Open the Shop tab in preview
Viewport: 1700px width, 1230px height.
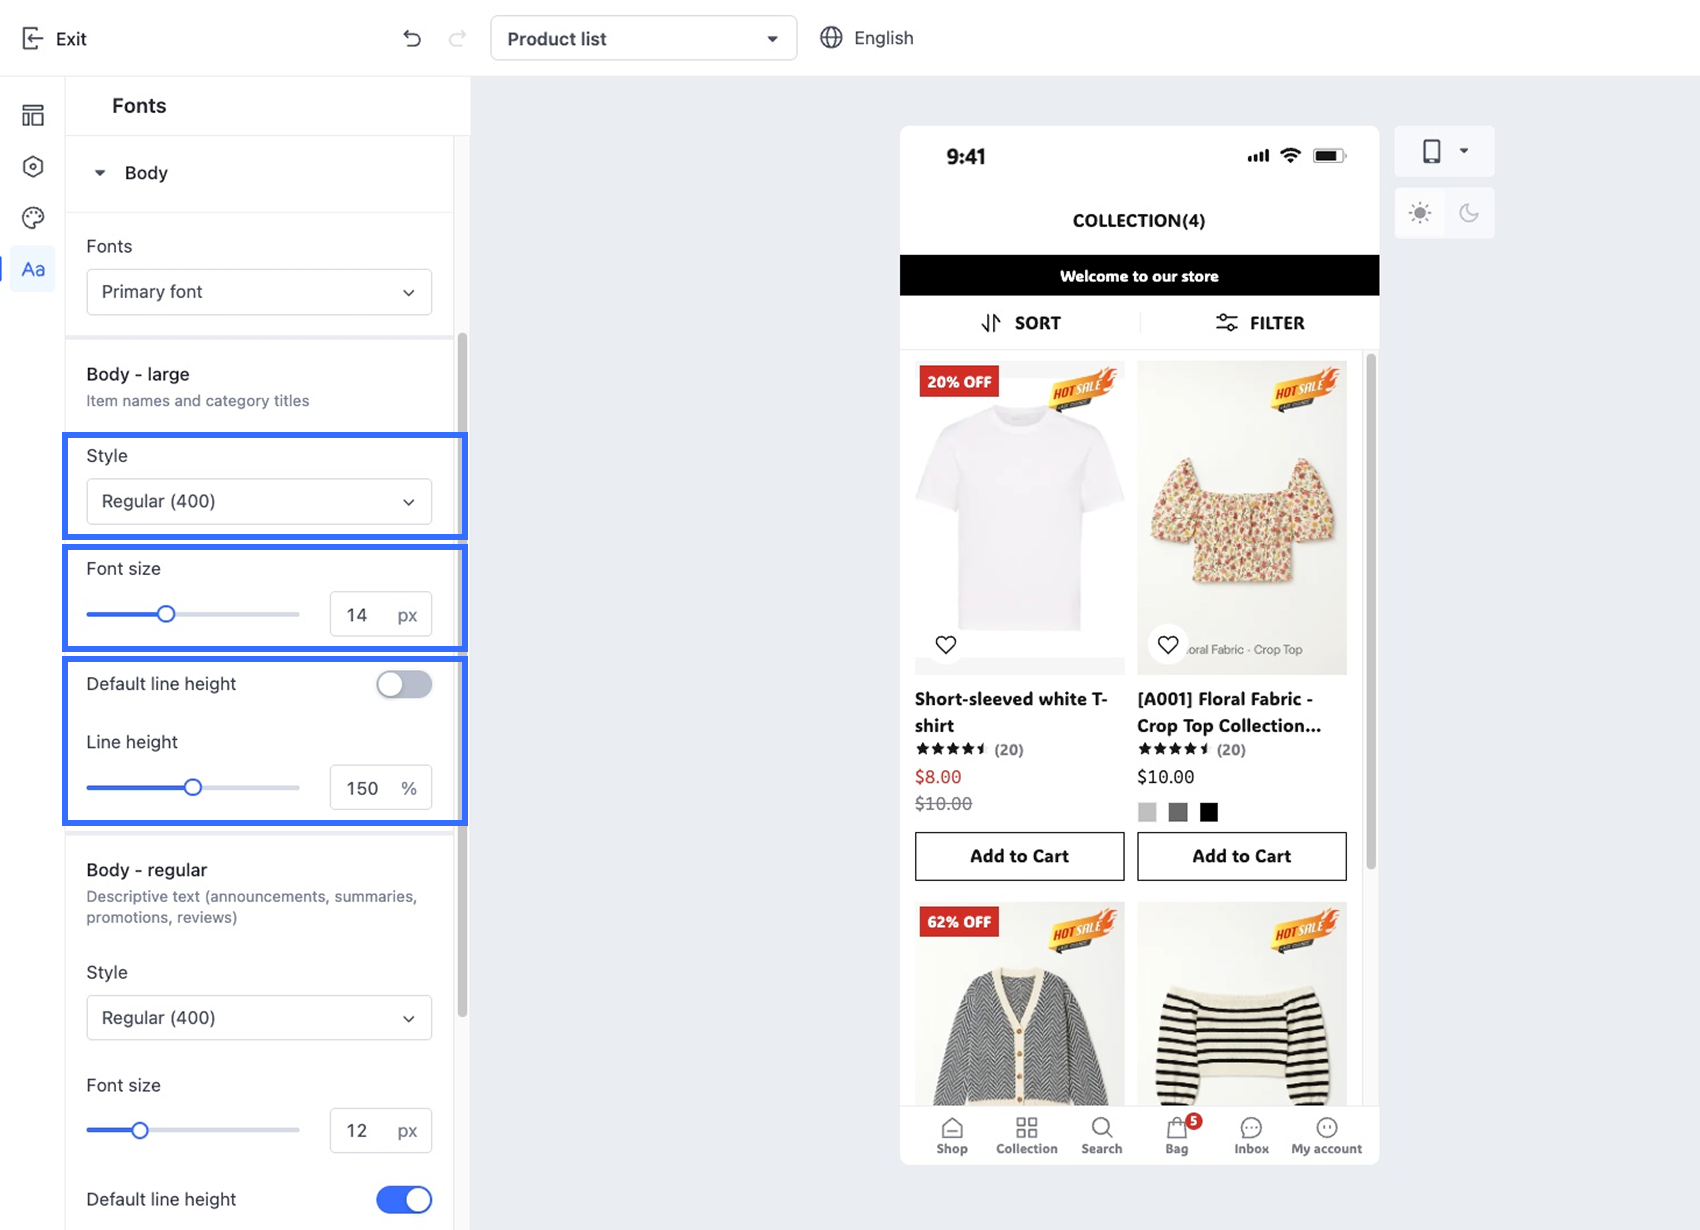pos(952,1135)
